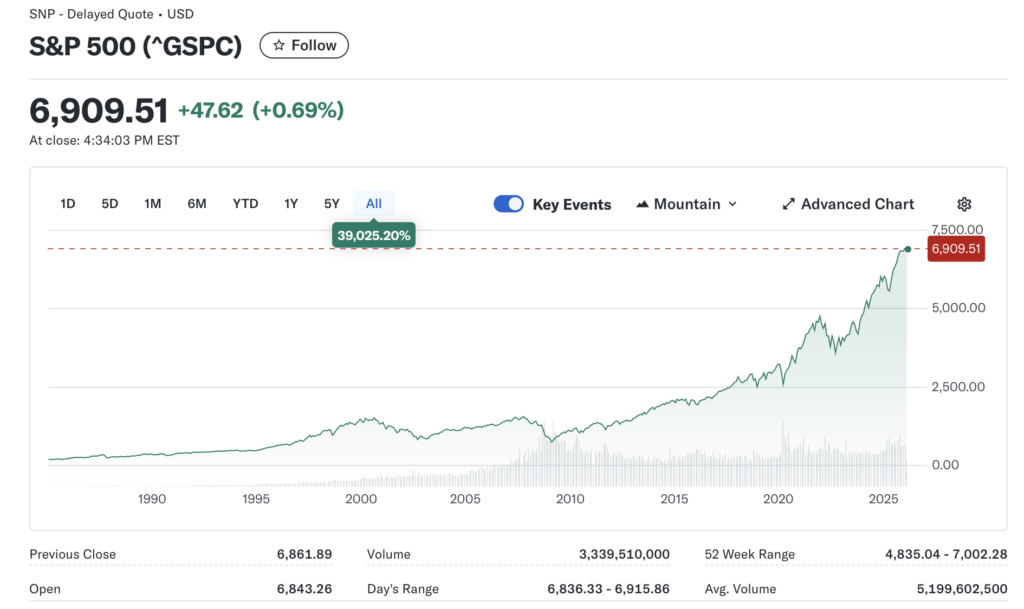The width and height of the screenshot is (1024, 609).
Task: Click the 39,025.20% return badge
Action: [x=374, y=235]
